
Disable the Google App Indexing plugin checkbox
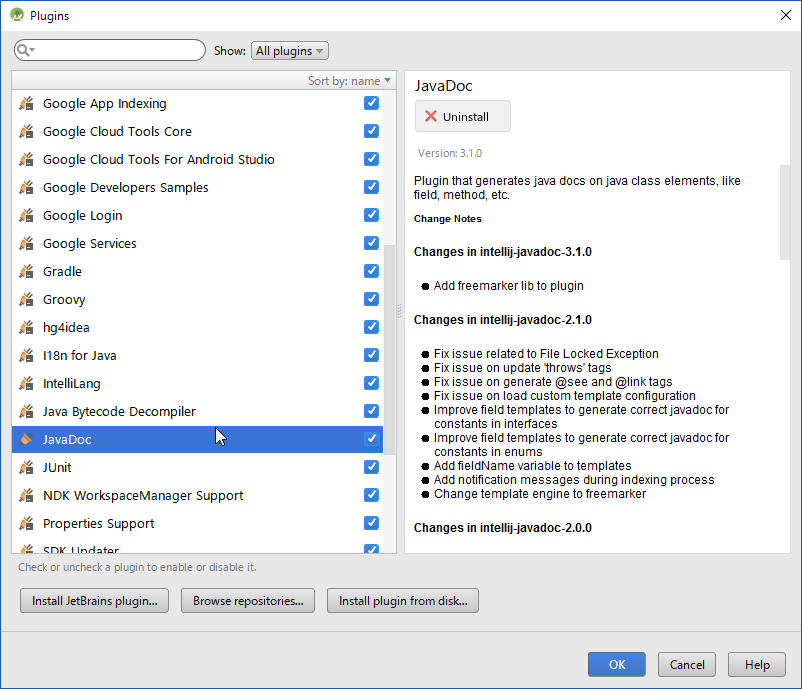(x=371, y=103)
